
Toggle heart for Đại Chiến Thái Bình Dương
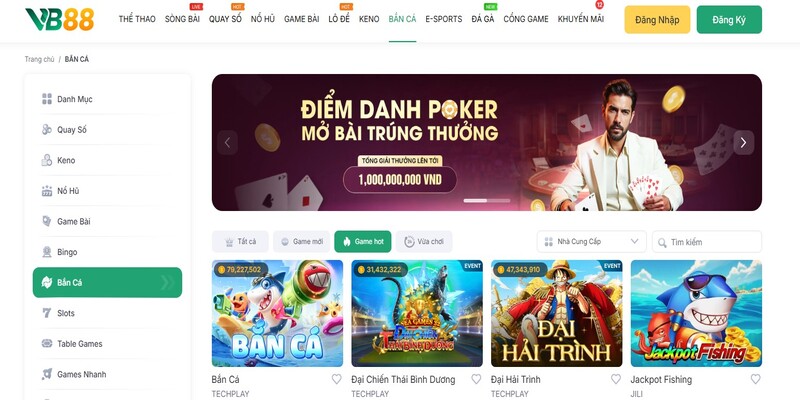476,379
